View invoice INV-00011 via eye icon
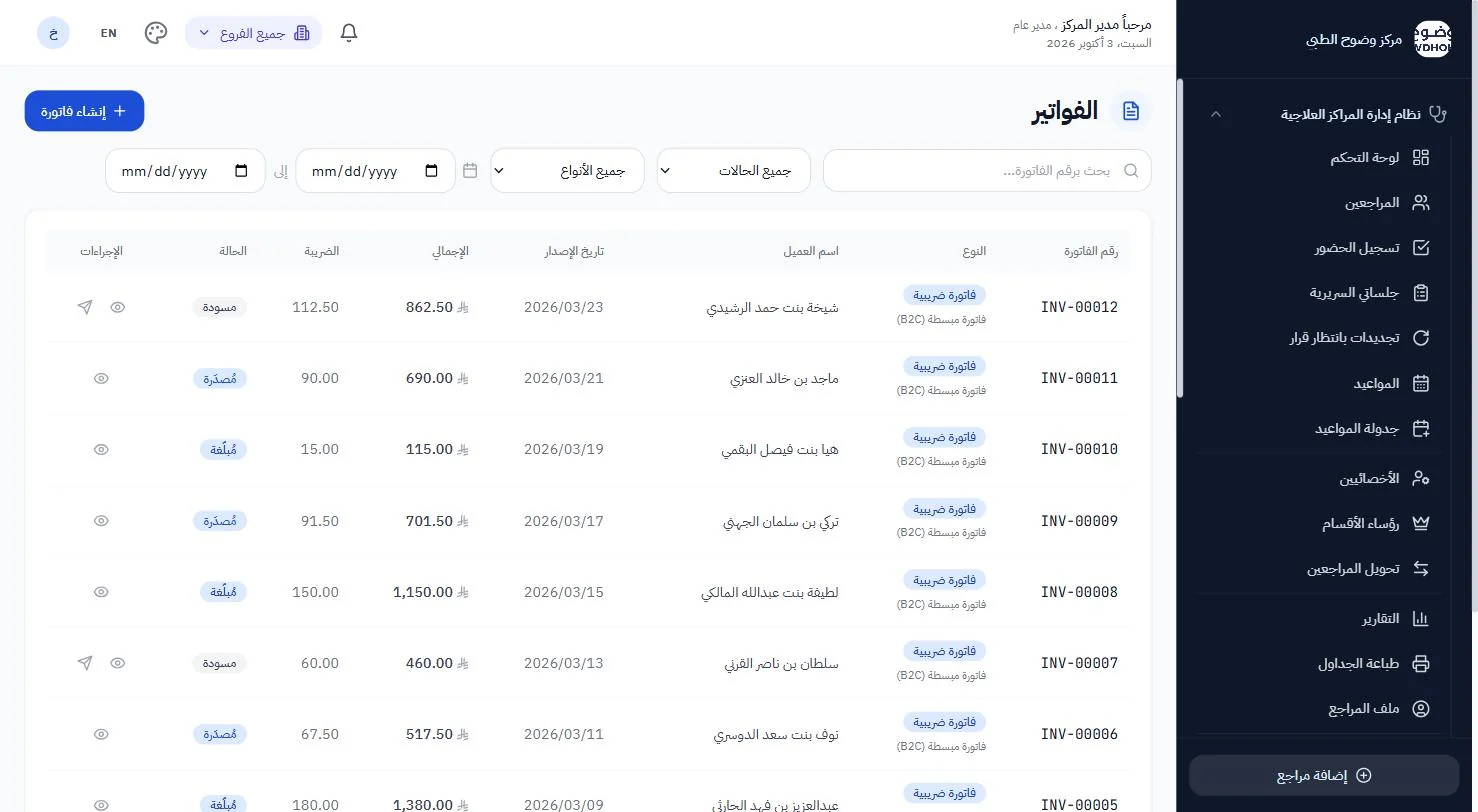 [101, 379]
